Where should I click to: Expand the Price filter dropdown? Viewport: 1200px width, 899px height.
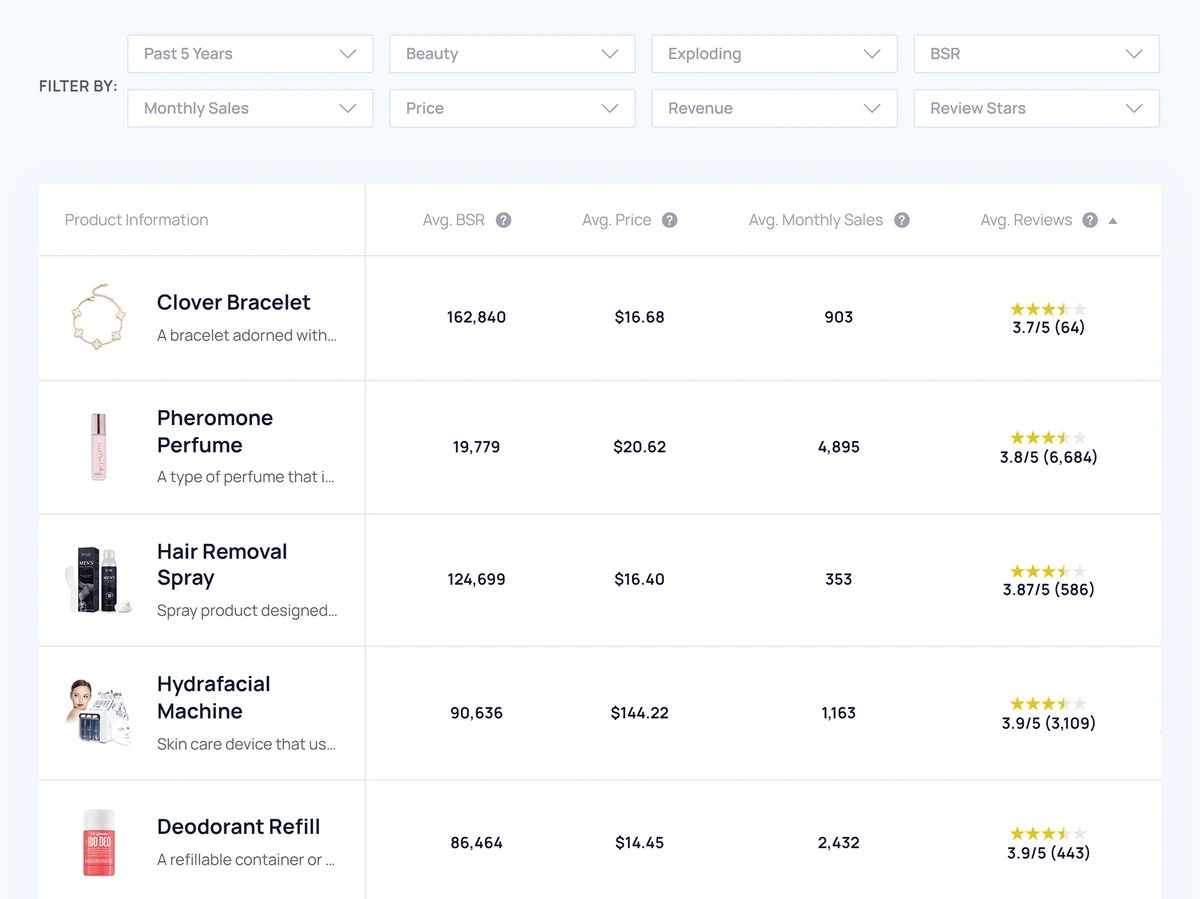tap(512, 108)
